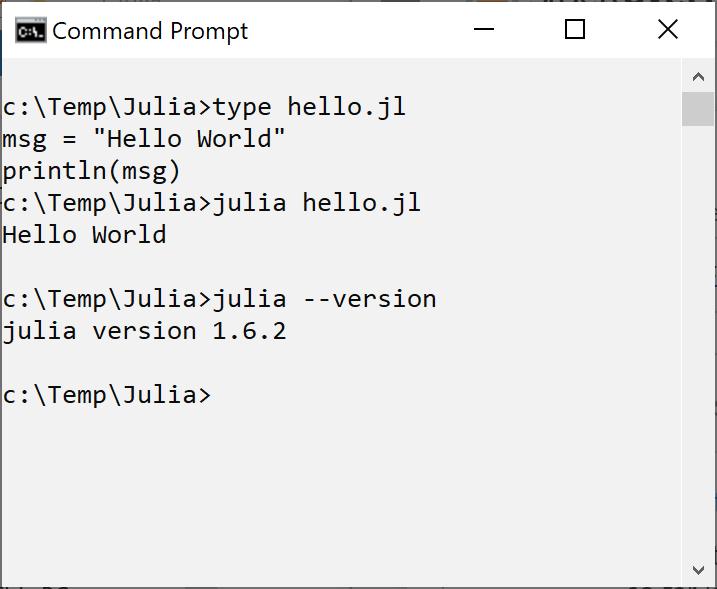Image resolution: width=717 pixels, height=589 pixels.
Task: Click the println(msg) code line
Action: point(92,171)
